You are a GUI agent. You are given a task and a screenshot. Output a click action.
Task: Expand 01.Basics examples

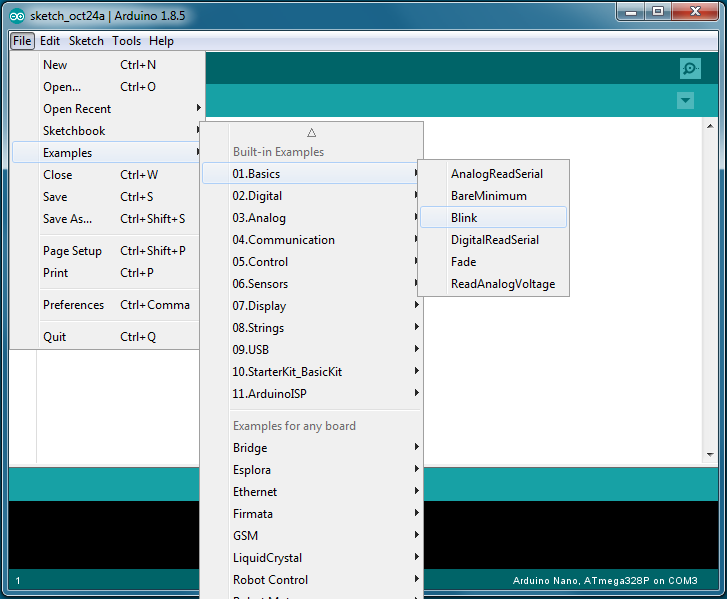tap(312, 173)
